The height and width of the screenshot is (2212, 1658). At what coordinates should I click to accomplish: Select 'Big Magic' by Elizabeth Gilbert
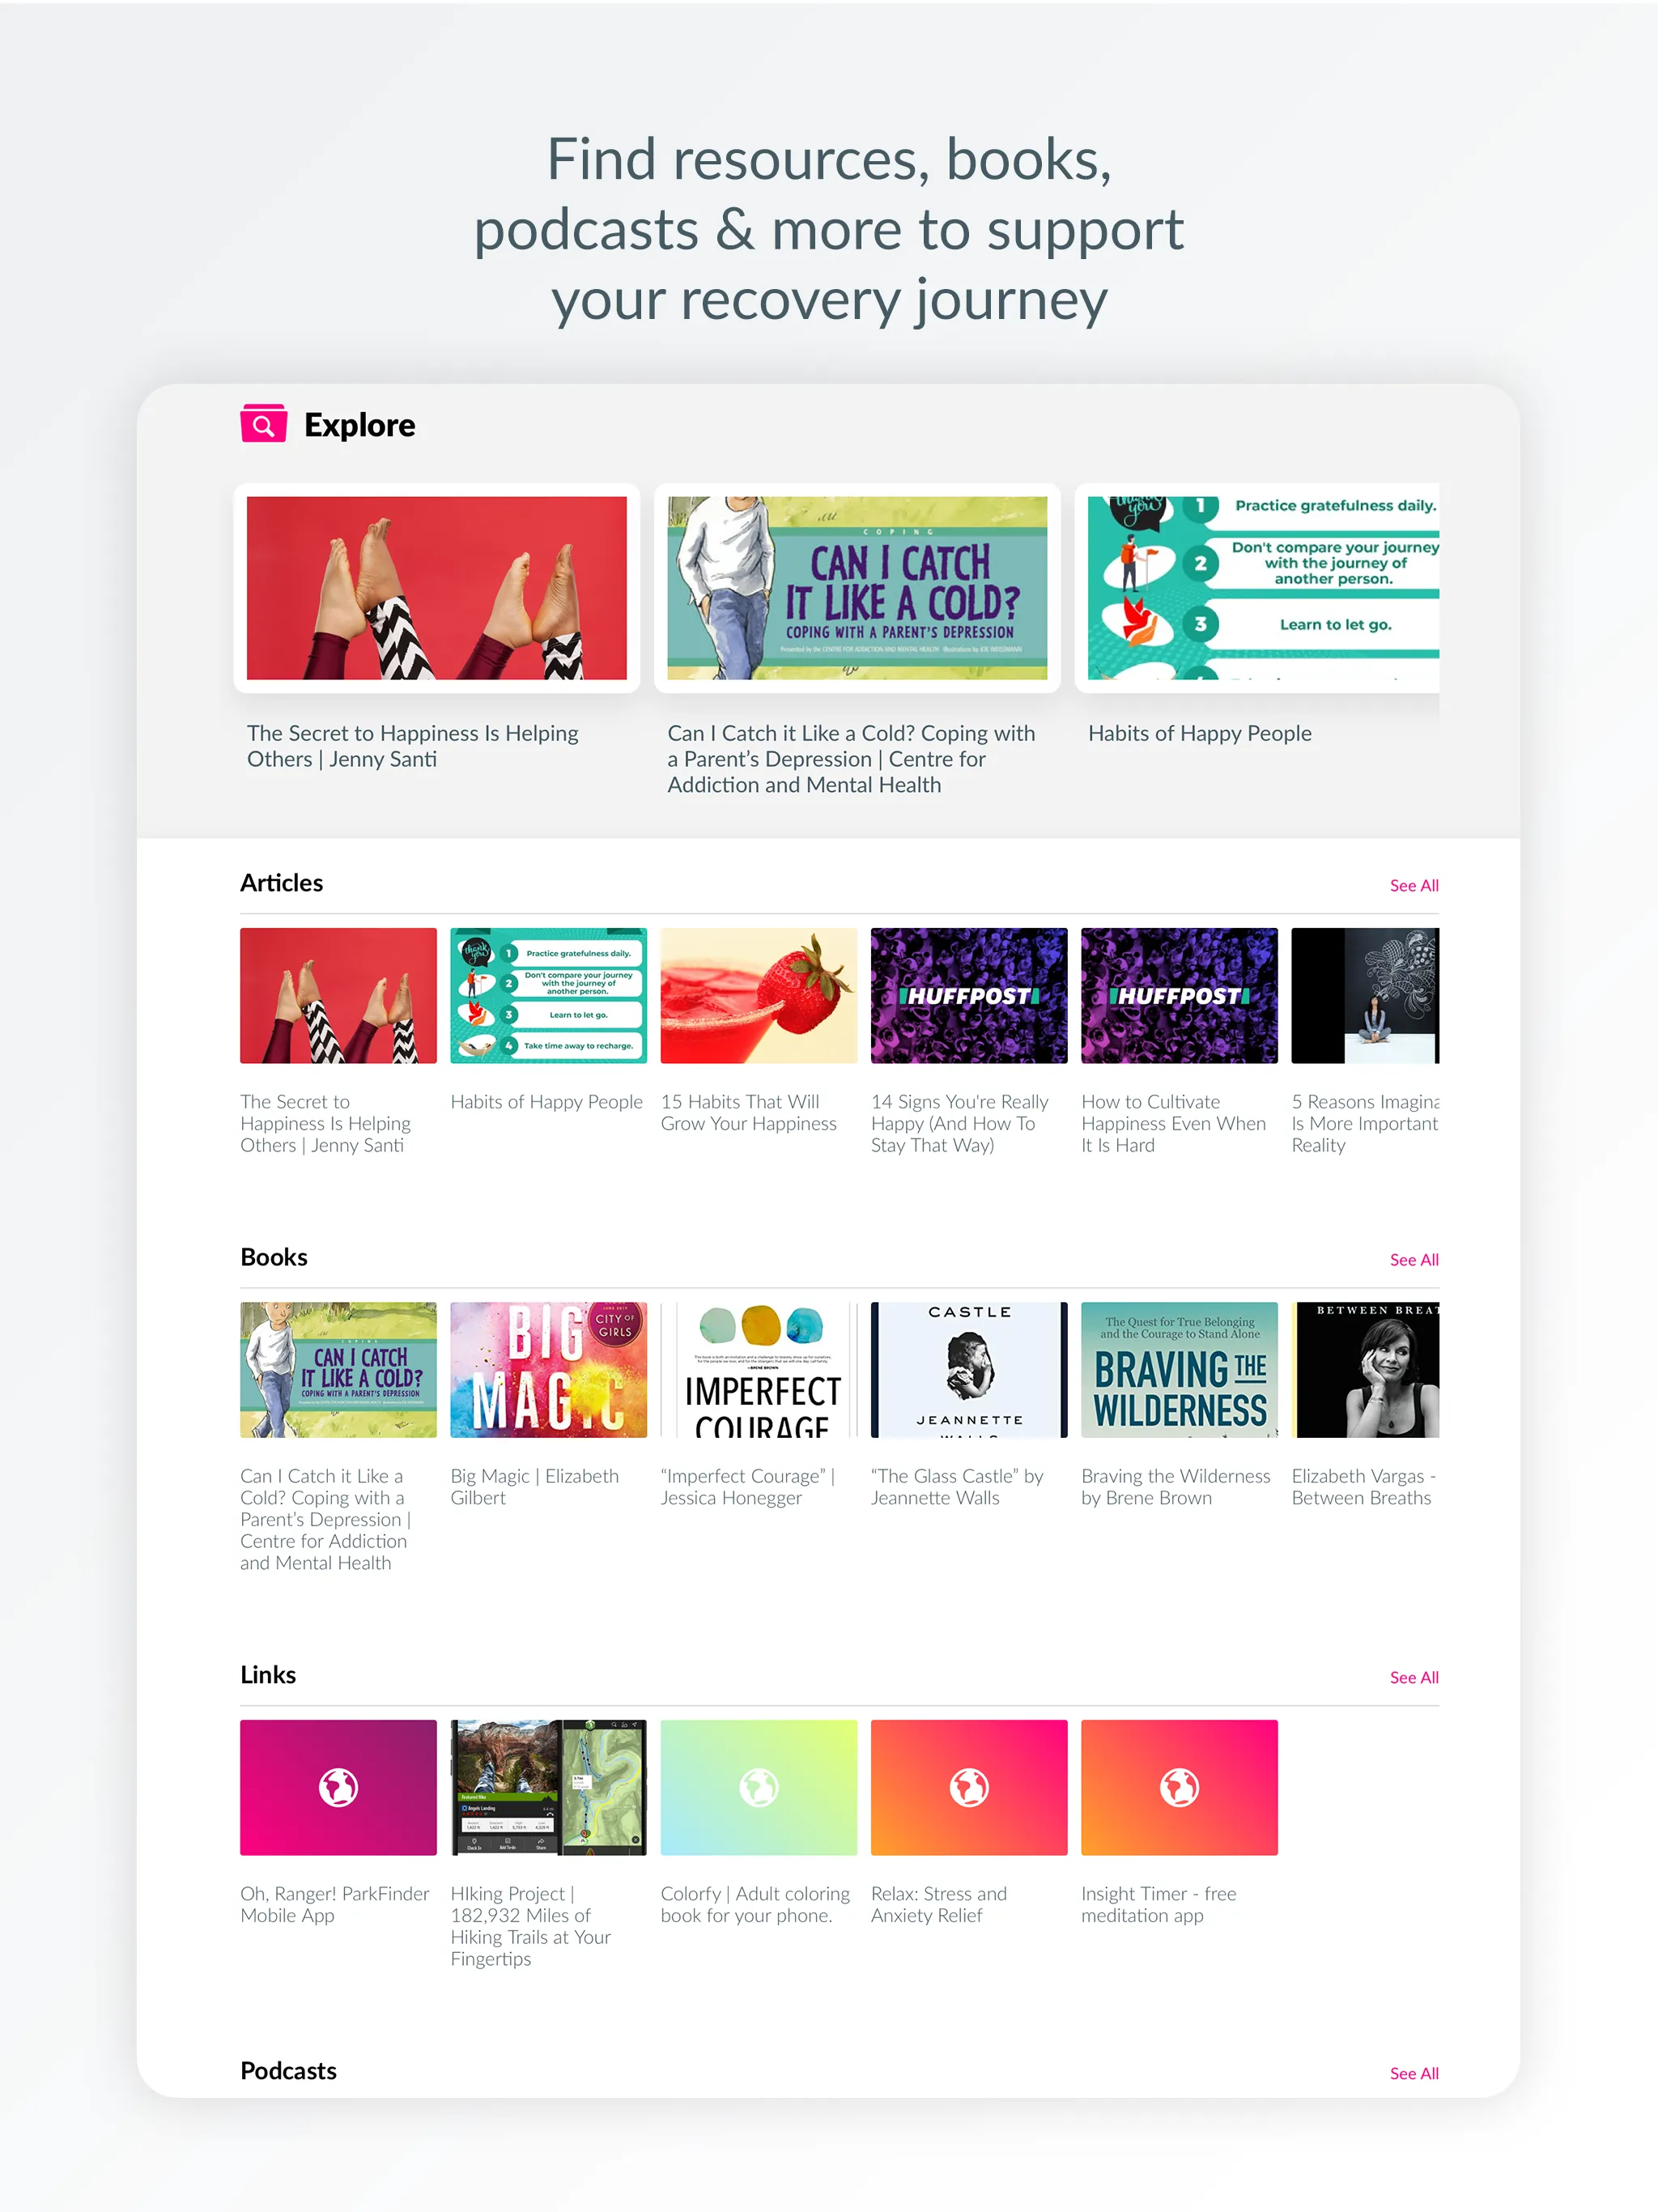[546, 1368]
